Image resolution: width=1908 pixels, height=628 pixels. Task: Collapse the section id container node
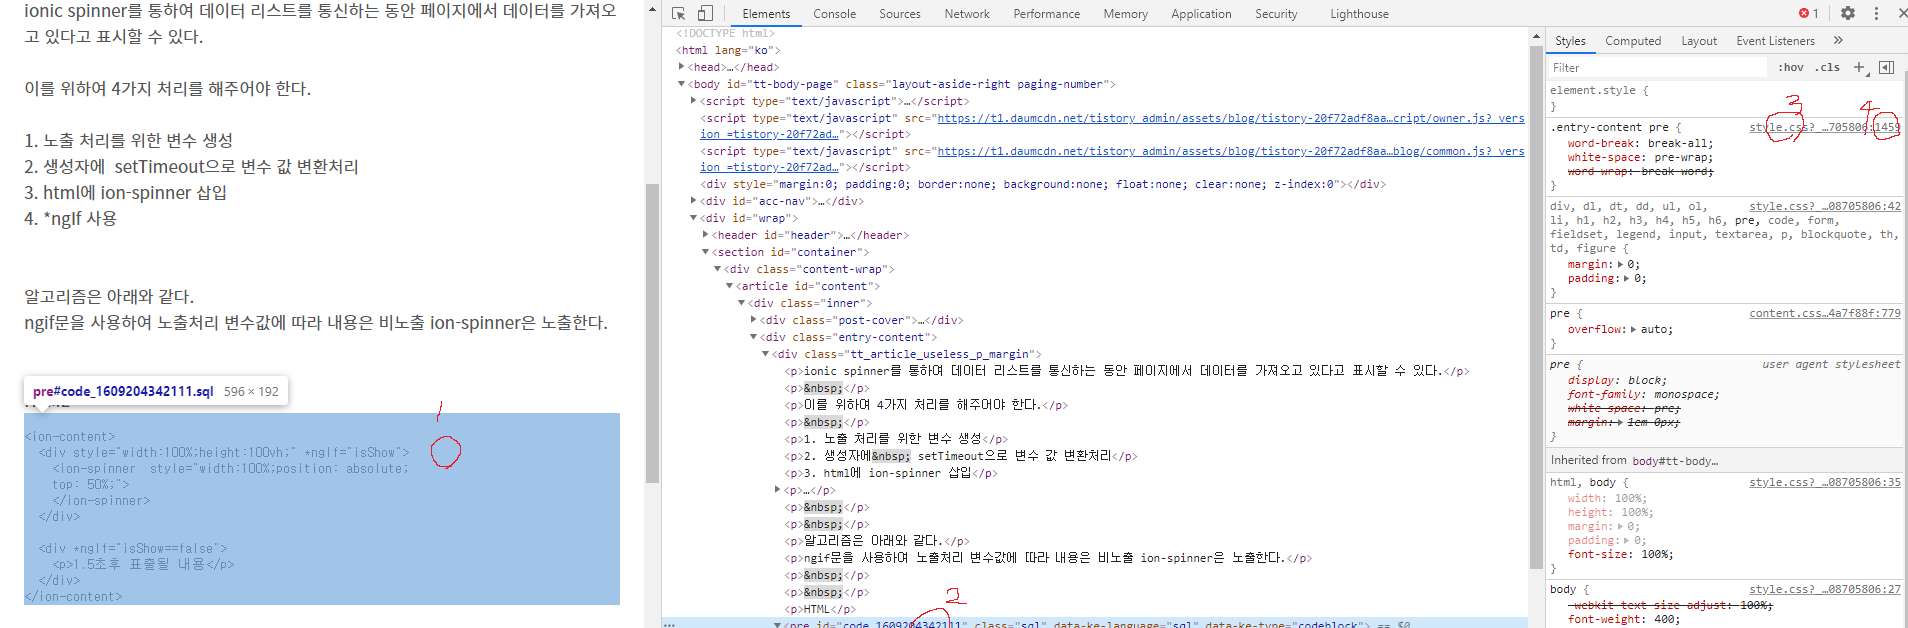pyautogui.click(x=706, y=252)
